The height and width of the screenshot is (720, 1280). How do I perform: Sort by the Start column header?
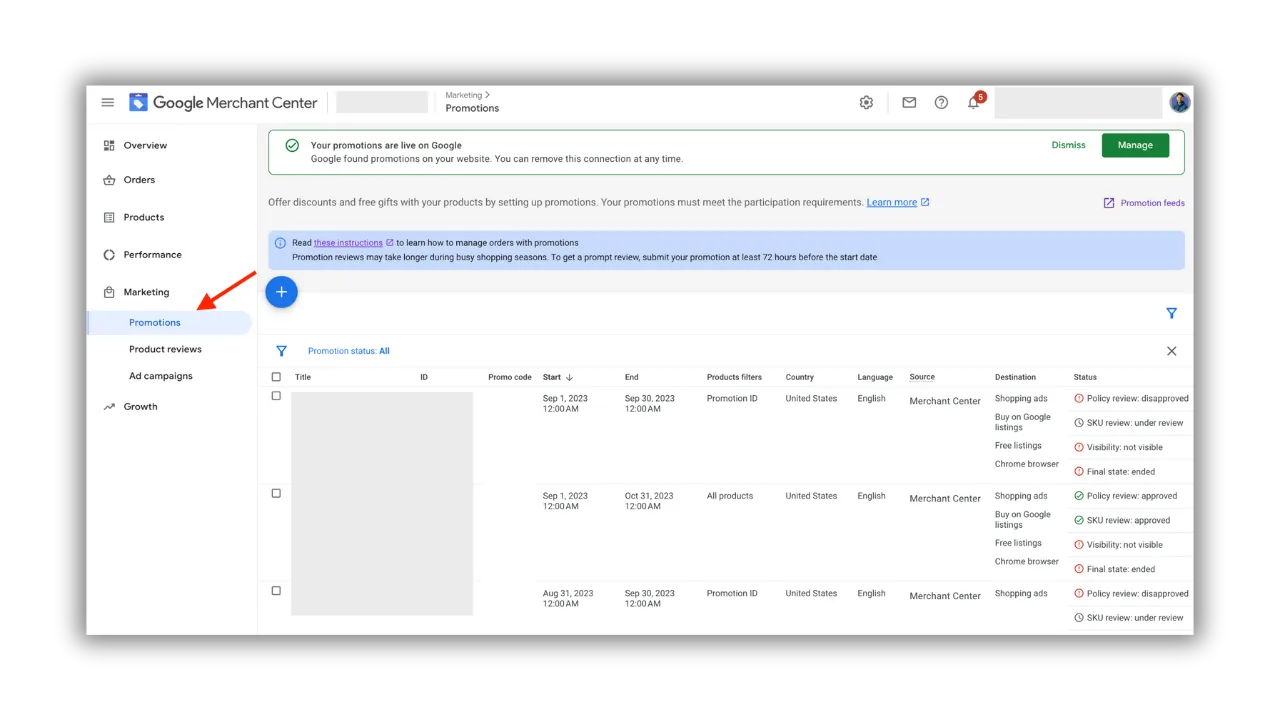(x=552, y=377)
